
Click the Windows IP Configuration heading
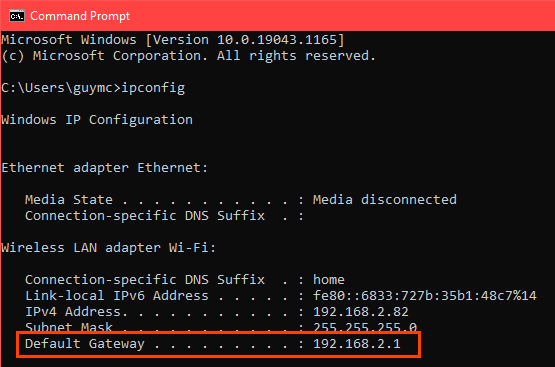[97, 120]
